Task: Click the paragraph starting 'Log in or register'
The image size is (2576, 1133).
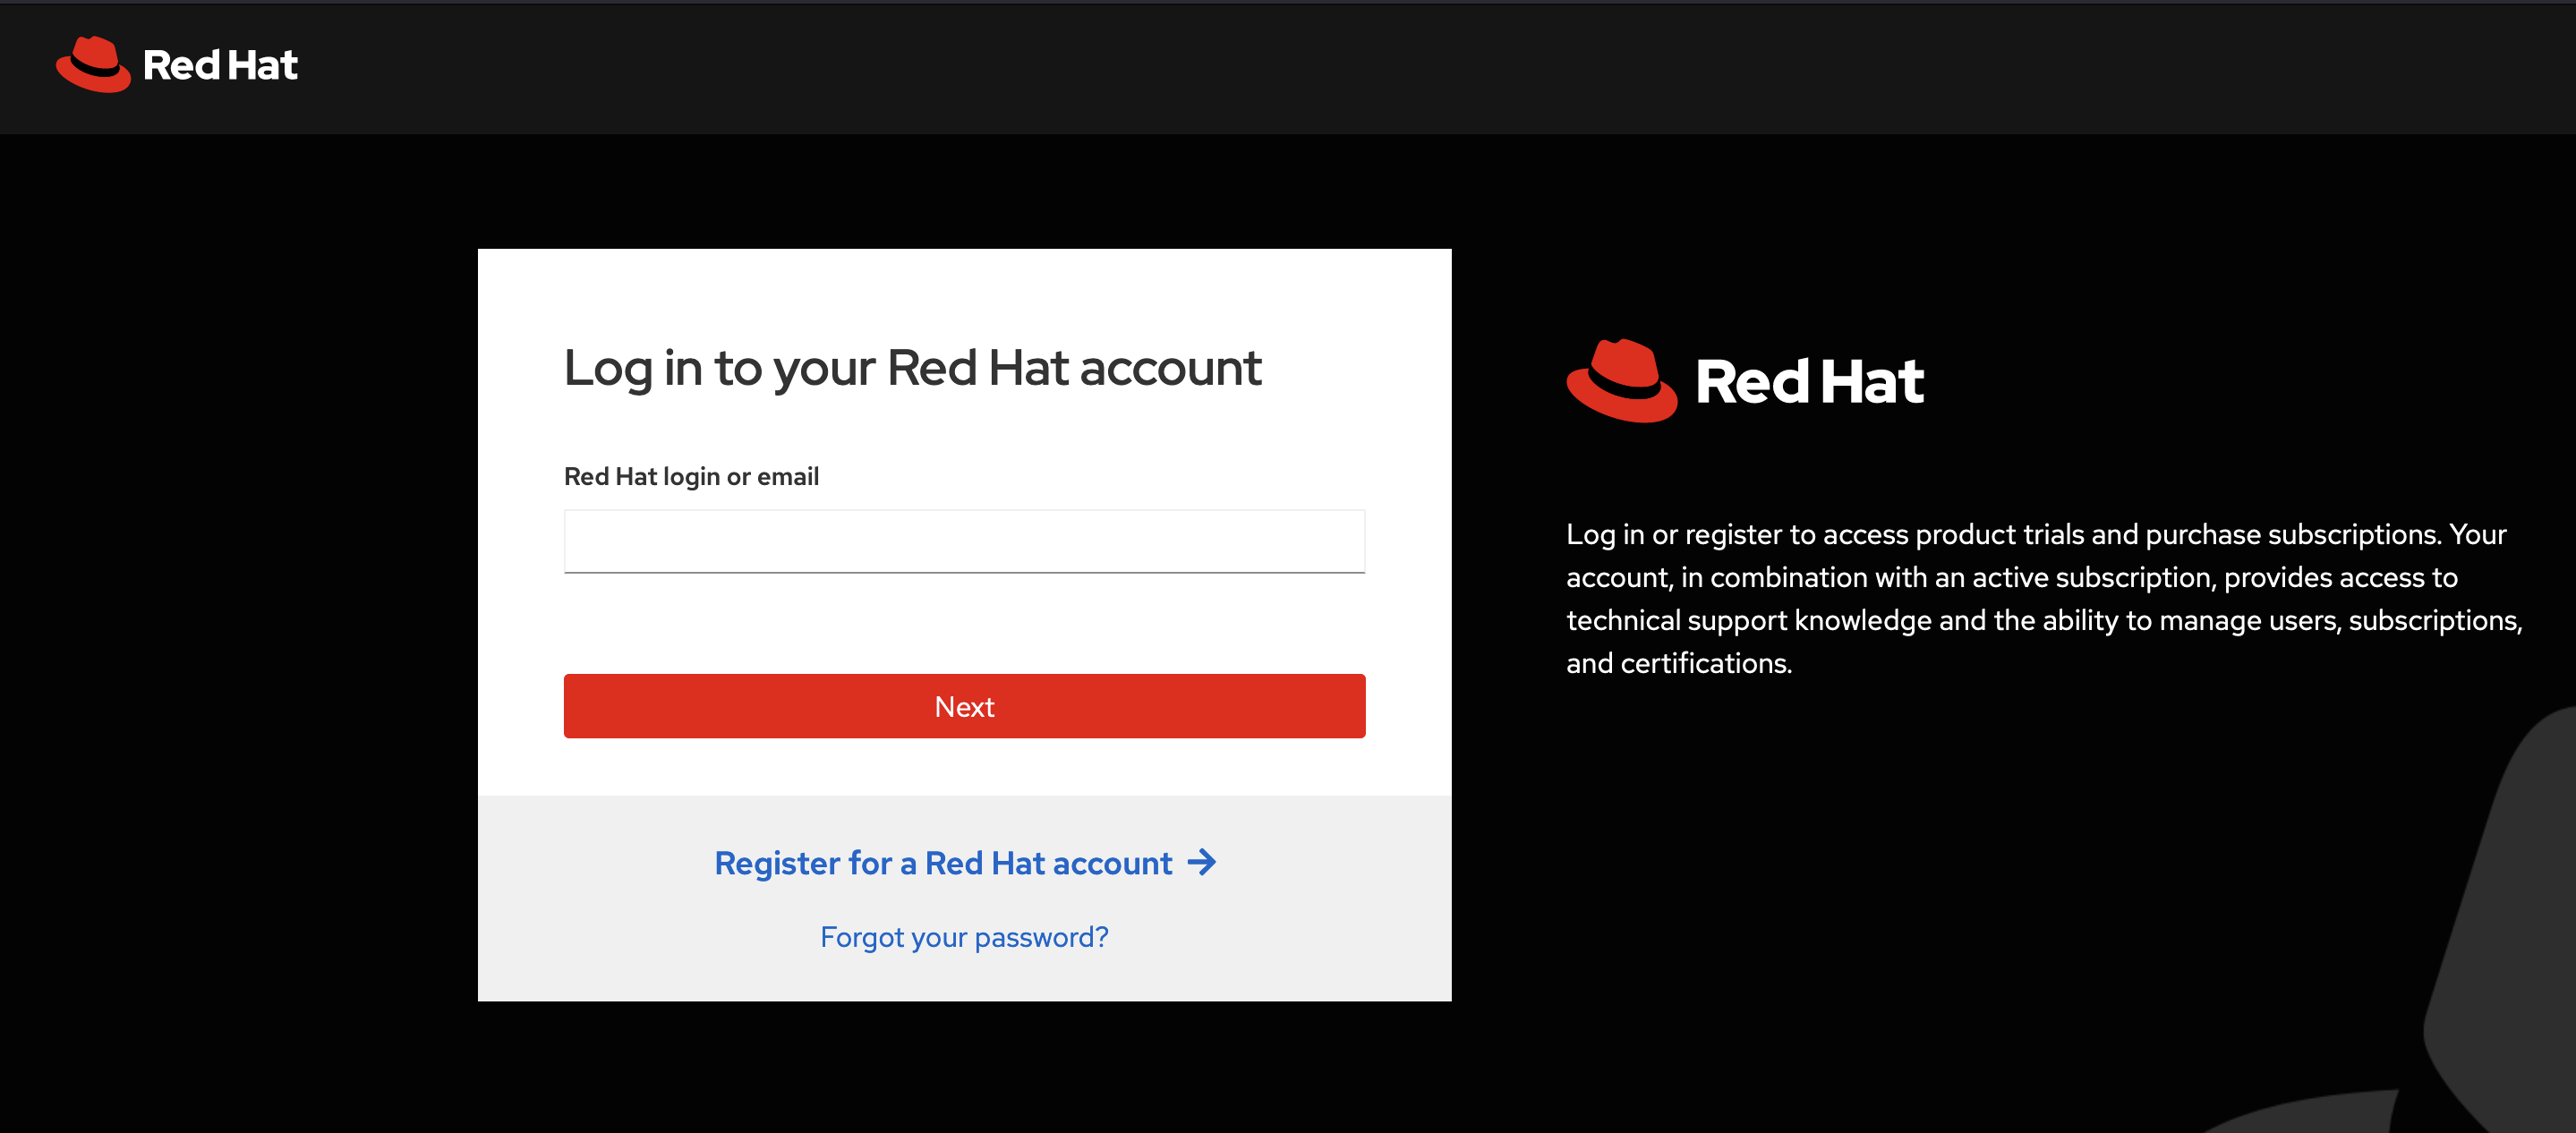Action: (x=2044, y=598)
